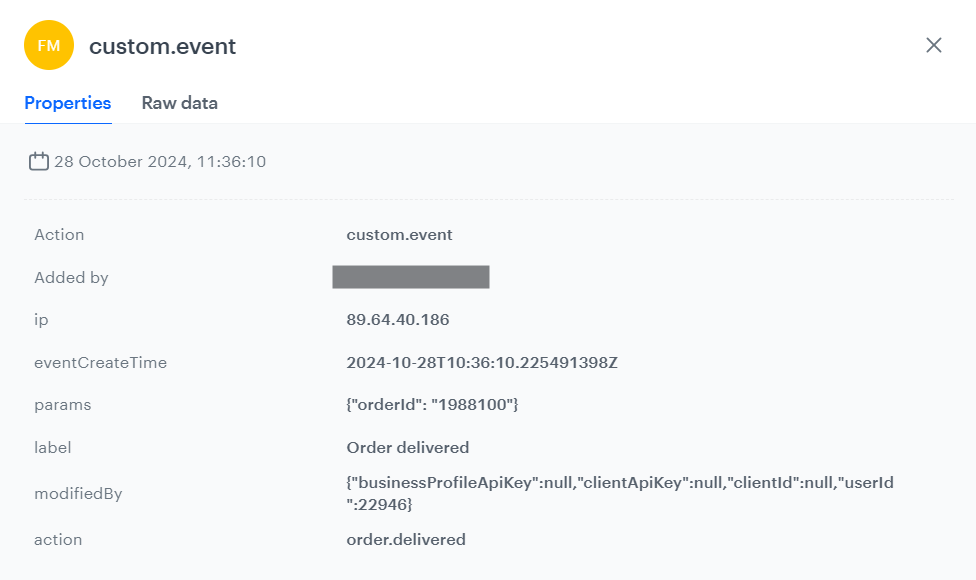Viewport: 976px width, 580px height.
Task: Close the custom.event details panel
Action: click(933, 45)
